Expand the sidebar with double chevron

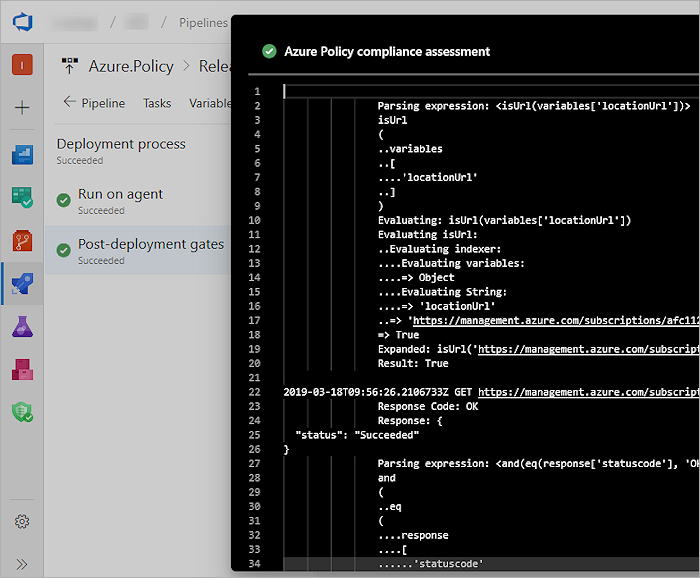(x=22, y=564)
